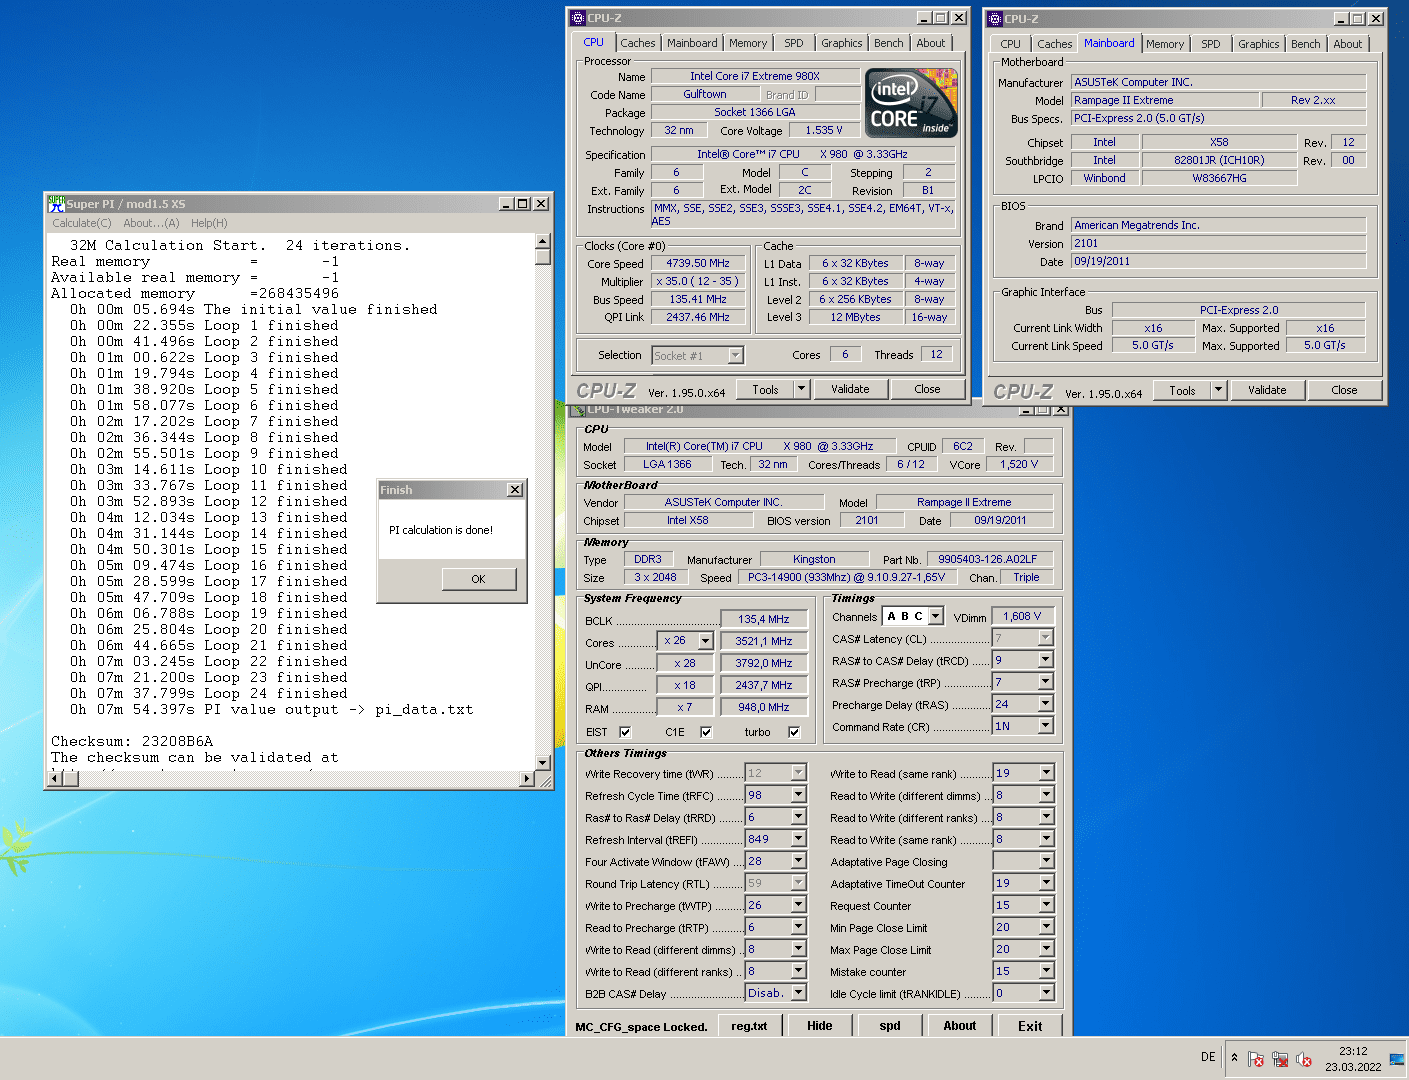Click Validate in left CPU-Z window
This screenshot has width=1409, height=1080.
(851, 389)
